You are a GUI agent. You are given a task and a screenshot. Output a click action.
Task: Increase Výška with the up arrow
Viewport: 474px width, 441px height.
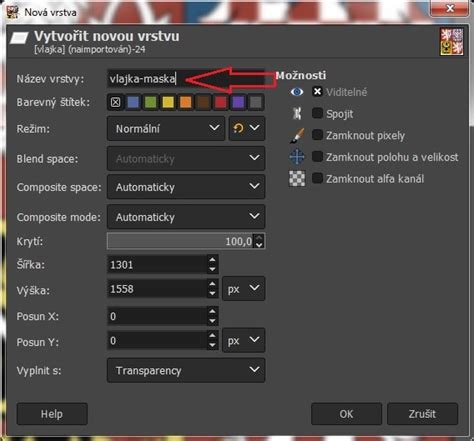[x=212, y=284]
